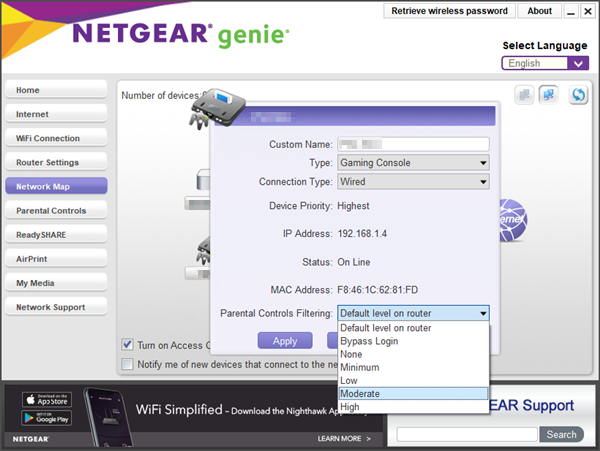Click the gaming console icon on the dialog header
The width and height of the screenshot is (600, 451).
click(x=217, y=108)
